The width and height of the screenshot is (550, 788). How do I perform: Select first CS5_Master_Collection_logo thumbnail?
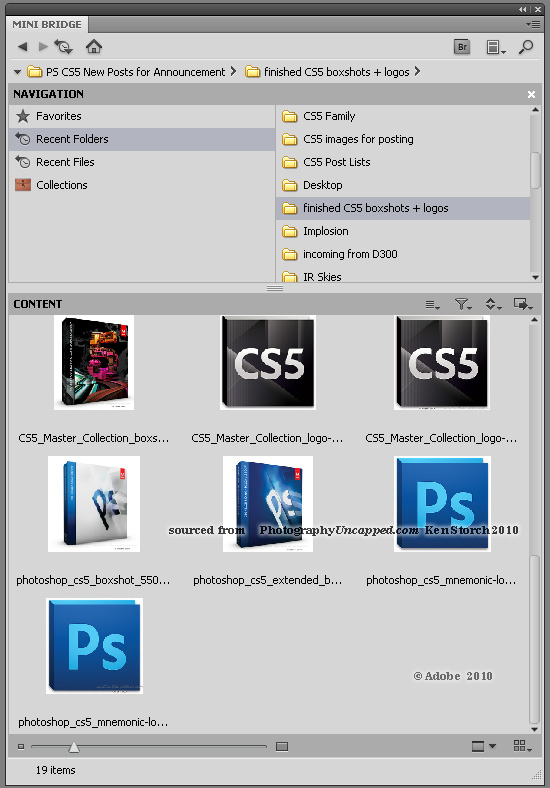point(268,362)
